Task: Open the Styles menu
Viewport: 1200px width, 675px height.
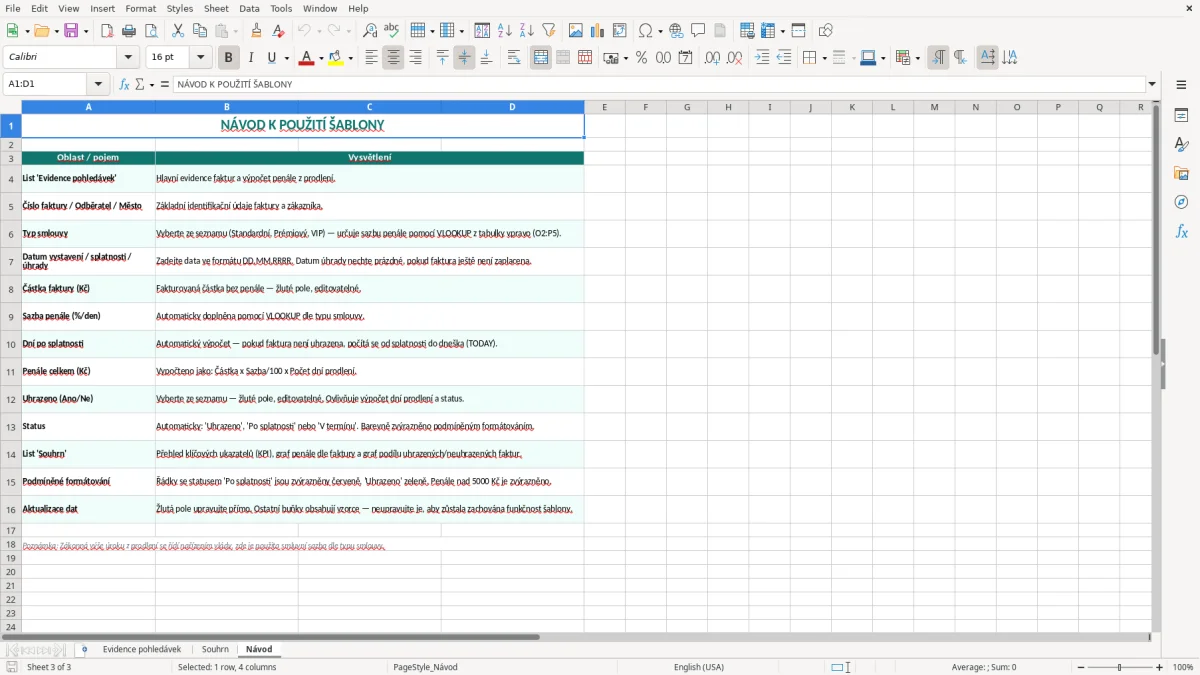Action: [x=180, y=8]
